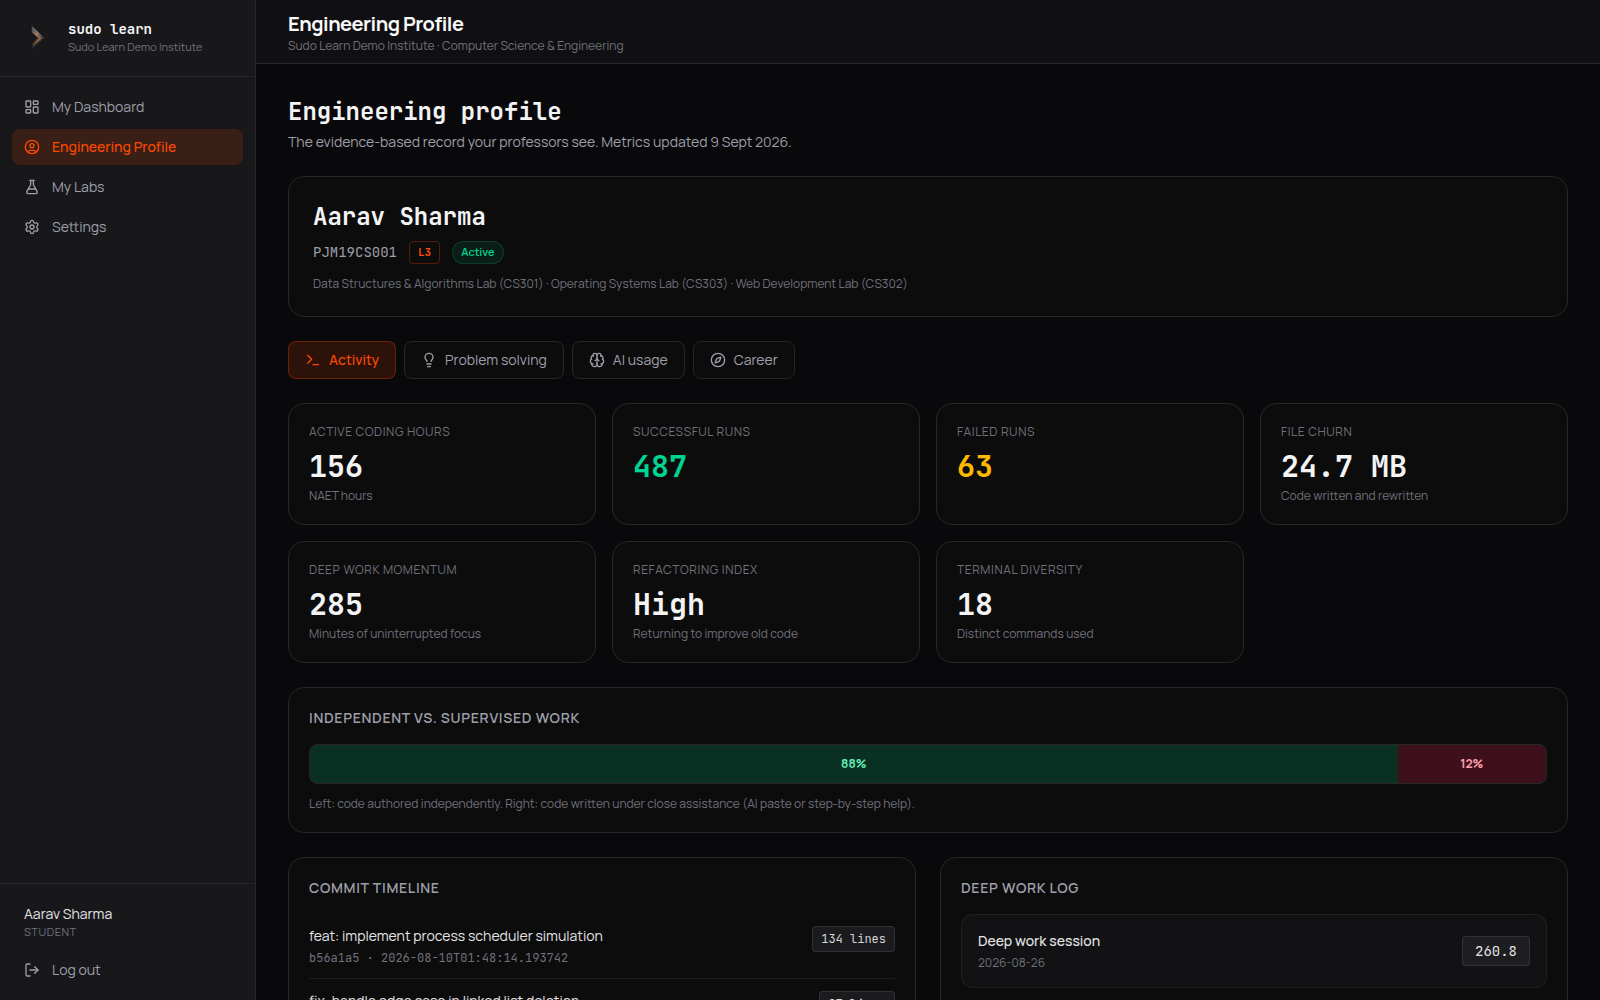The width and height of the screenshot is (1600, 1000).
Task: Click the lightbulb icon on Problem solving
Action: pyautogui.click(x=429, y=360)
